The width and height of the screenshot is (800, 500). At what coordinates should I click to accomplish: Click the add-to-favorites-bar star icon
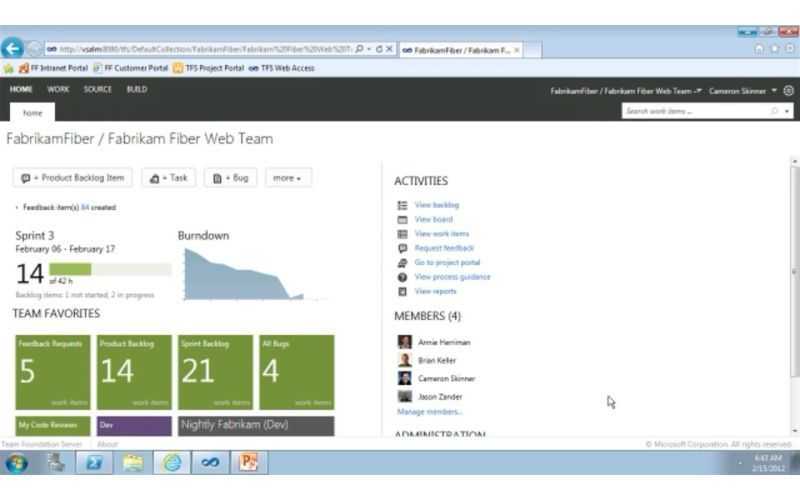point(9,68)
